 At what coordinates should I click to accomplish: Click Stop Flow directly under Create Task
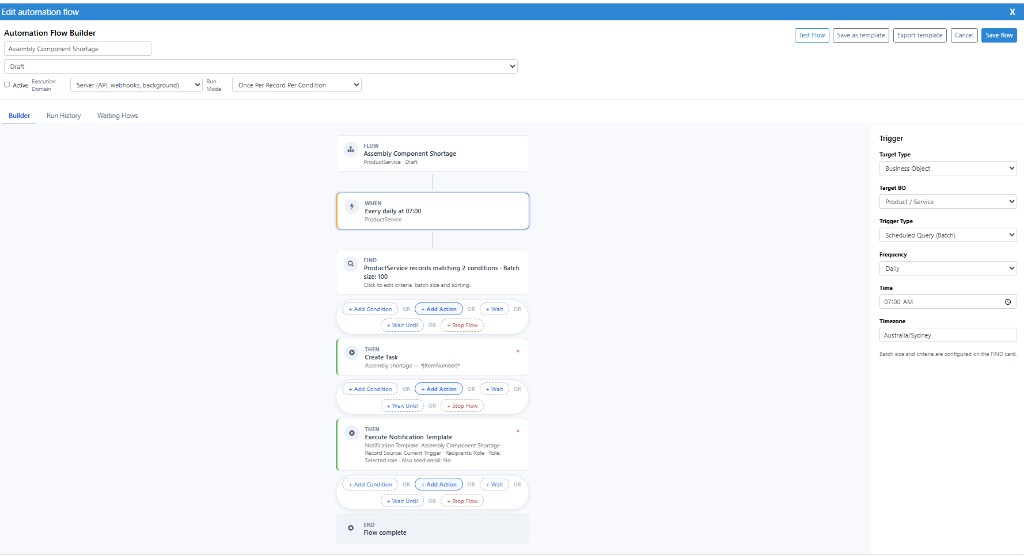coord(462,406)
